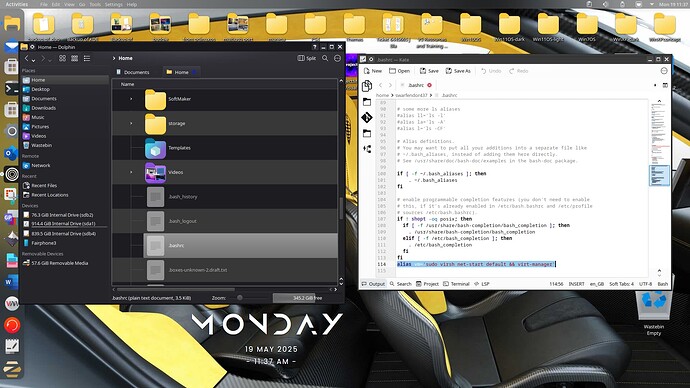The height and width of the screenshot is (388, 690).
Task: Open the Git sidebar icon in Kate
Action: click(367, 117)
